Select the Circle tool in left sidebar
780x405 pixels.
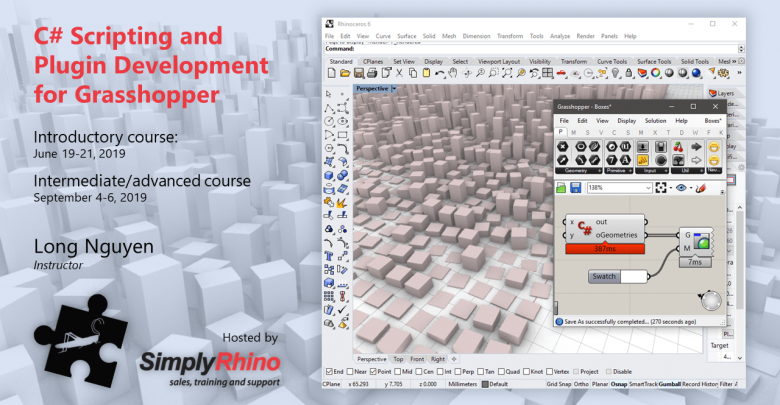point(329,121)
